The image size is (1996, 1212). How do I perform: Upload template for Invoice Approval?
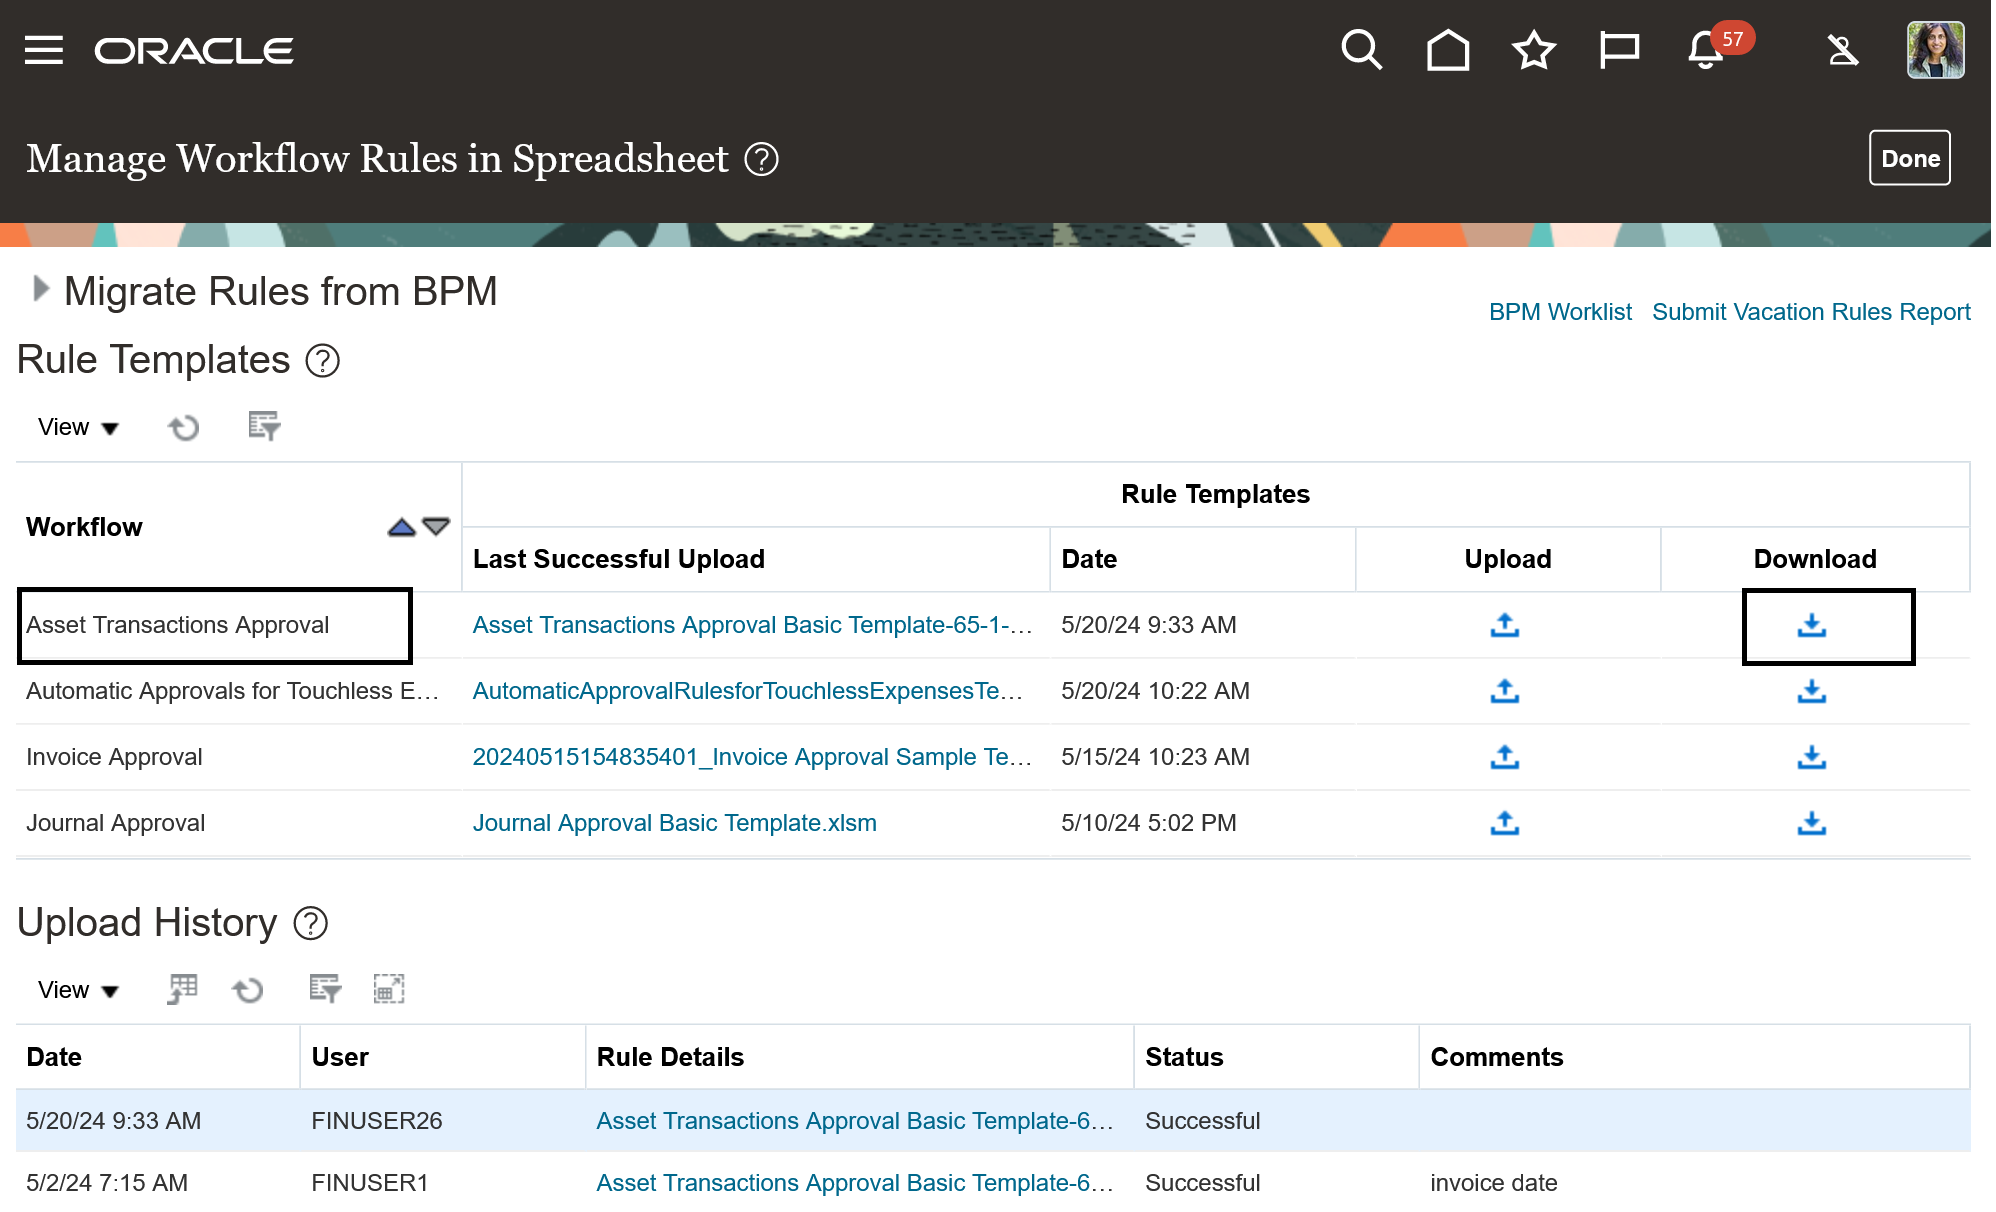(1504, 757)
